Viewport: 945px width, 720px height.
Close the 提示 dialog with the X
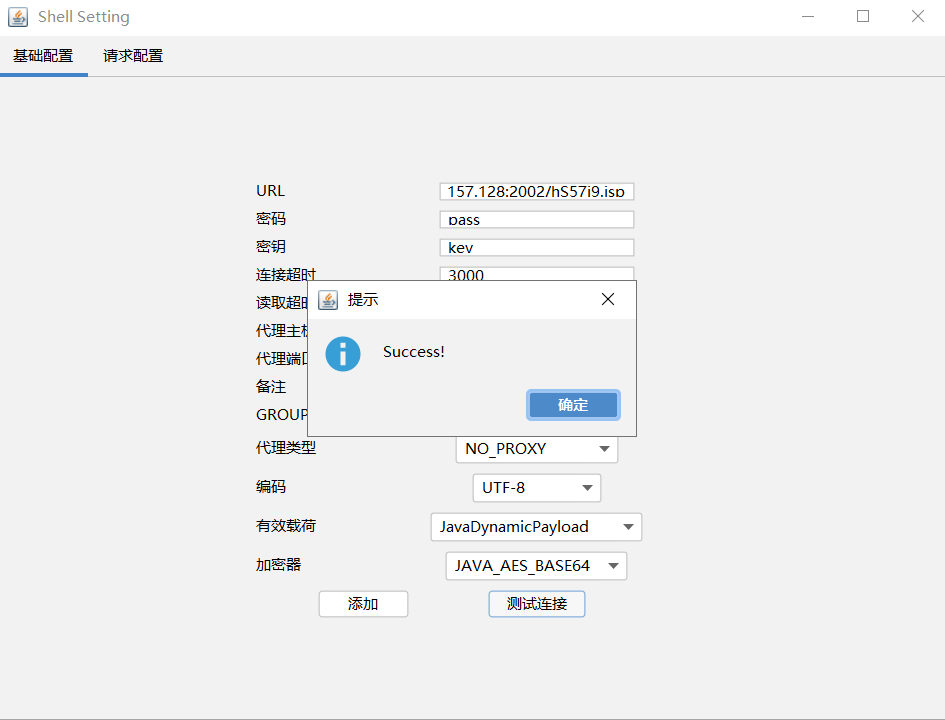608,299
